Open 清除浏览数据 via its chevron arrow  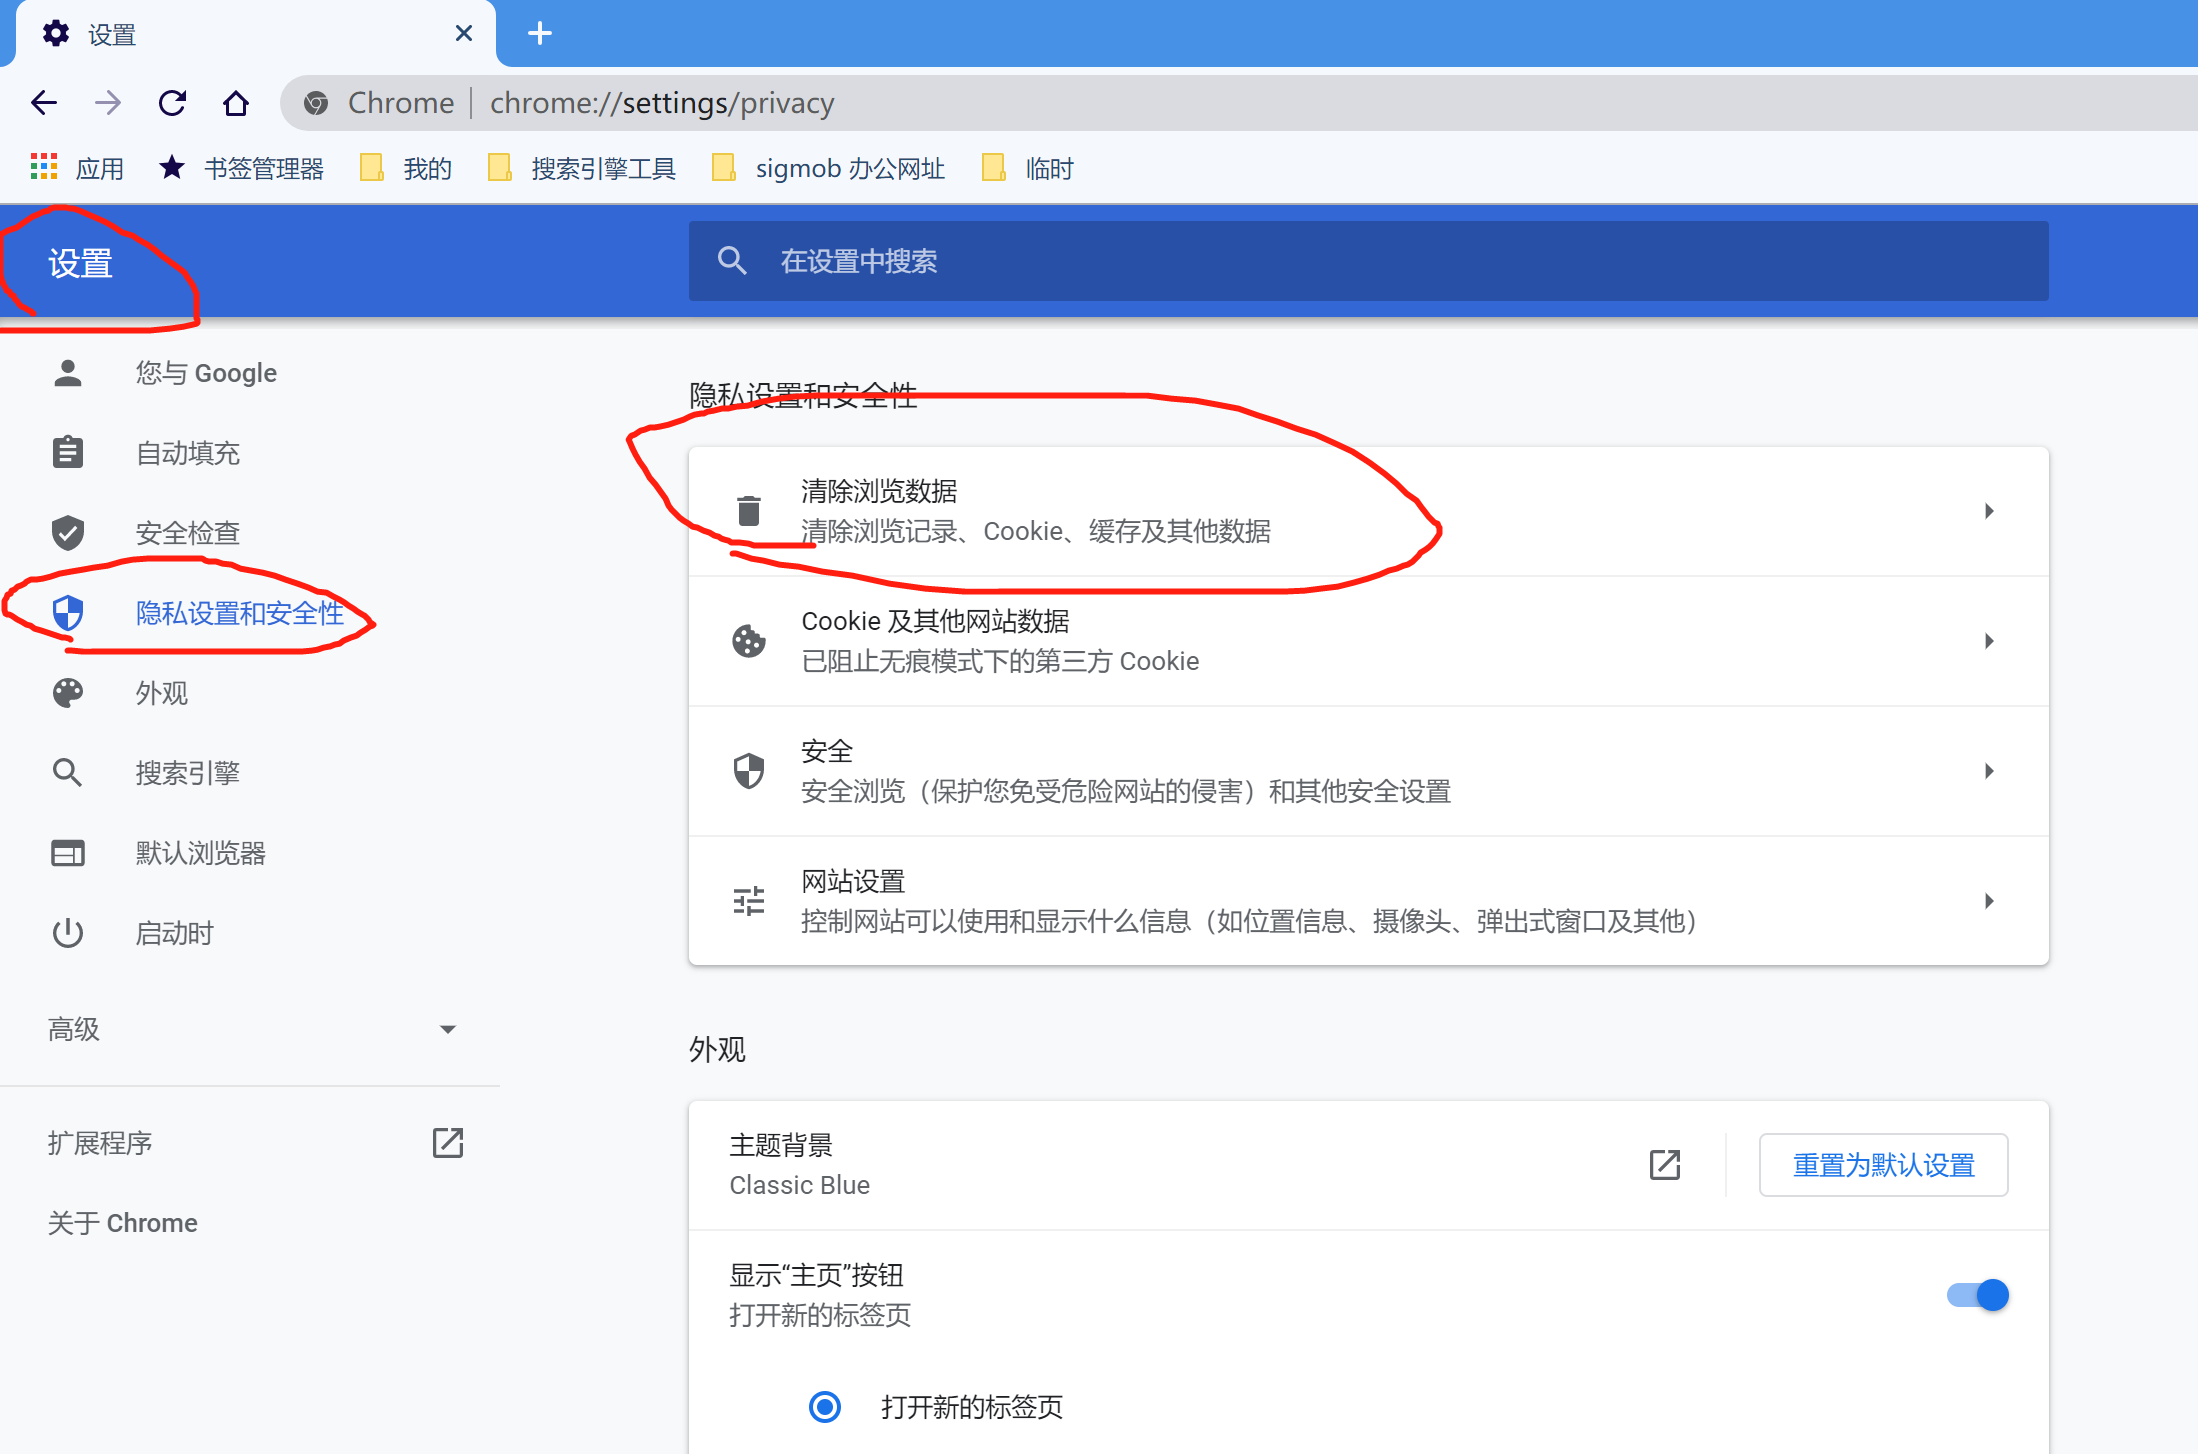click(x=1988, y=510)
